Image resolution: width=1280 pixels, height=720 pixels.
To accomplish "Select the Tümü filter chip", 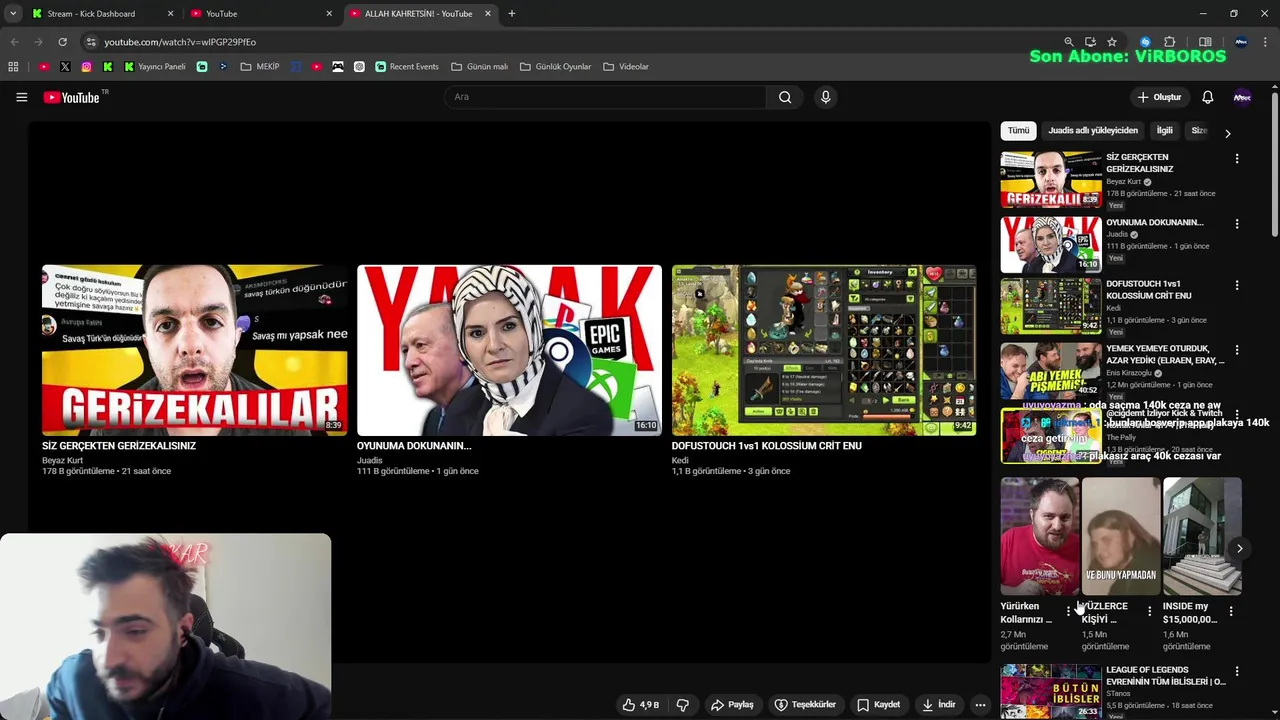I will pyautogui.click(x=1018, y=131).
